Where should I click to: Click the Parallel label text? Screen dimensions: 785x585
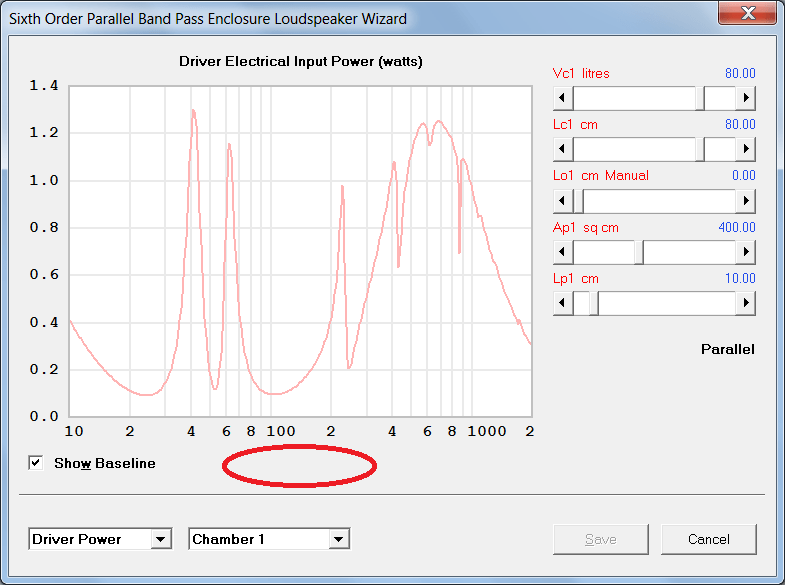pyautogui.click(x=727, y=349)
